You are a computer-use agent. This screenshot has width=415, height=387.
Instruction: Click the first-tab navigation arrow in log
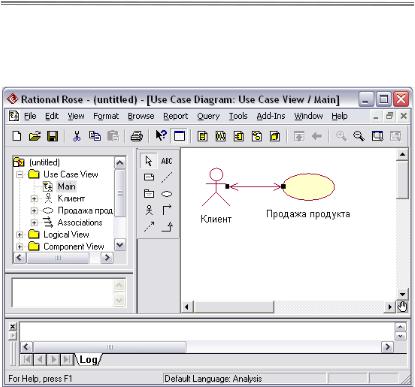tap(27, 360)
